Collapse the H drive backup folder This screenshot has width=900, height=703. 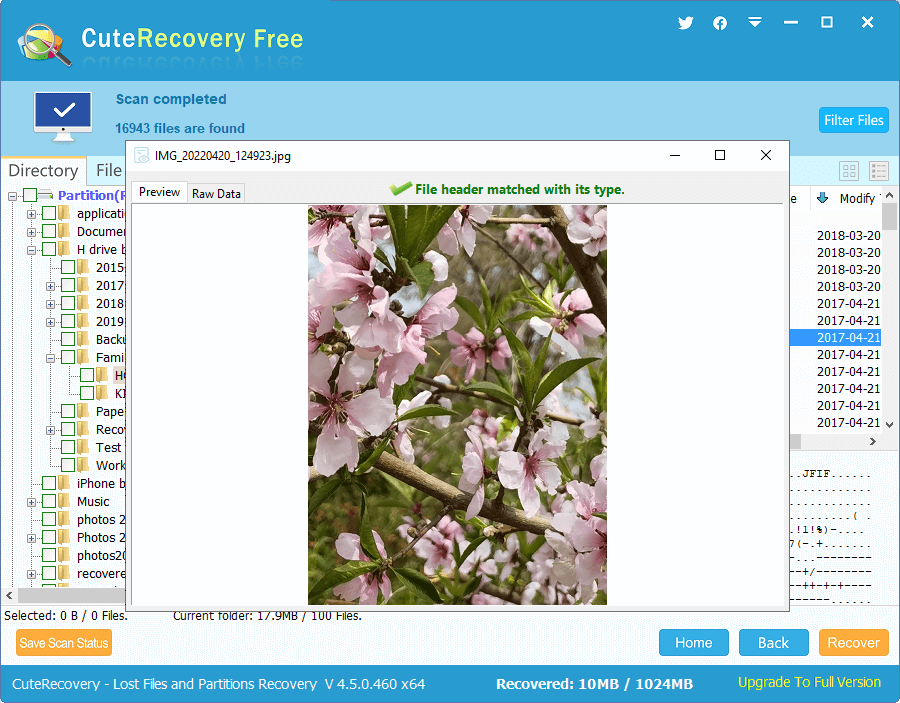[x=32, y=250]
